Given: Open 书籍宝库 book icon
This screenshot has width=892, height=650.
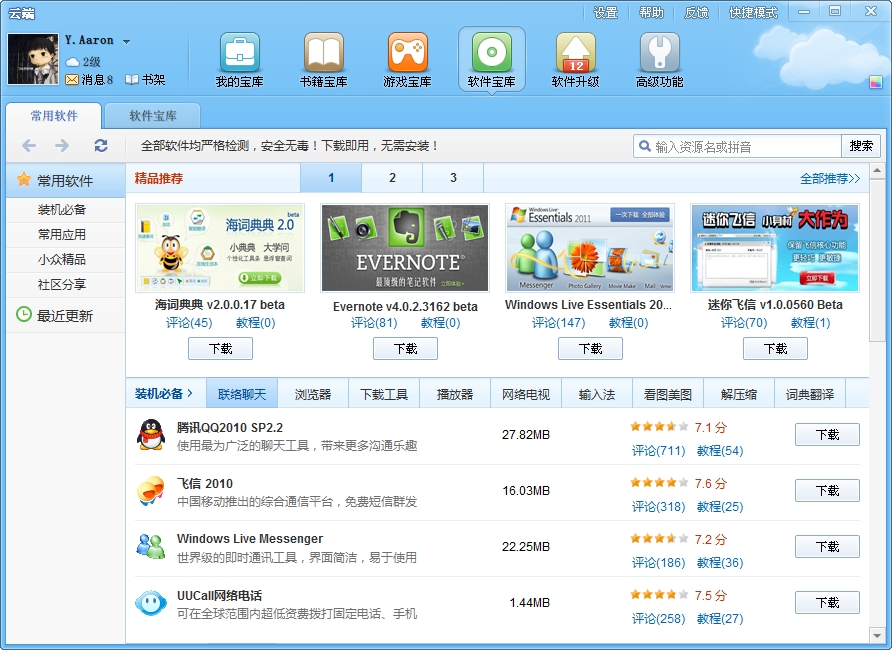Looking at the screenshot, I should click(323, 52).
